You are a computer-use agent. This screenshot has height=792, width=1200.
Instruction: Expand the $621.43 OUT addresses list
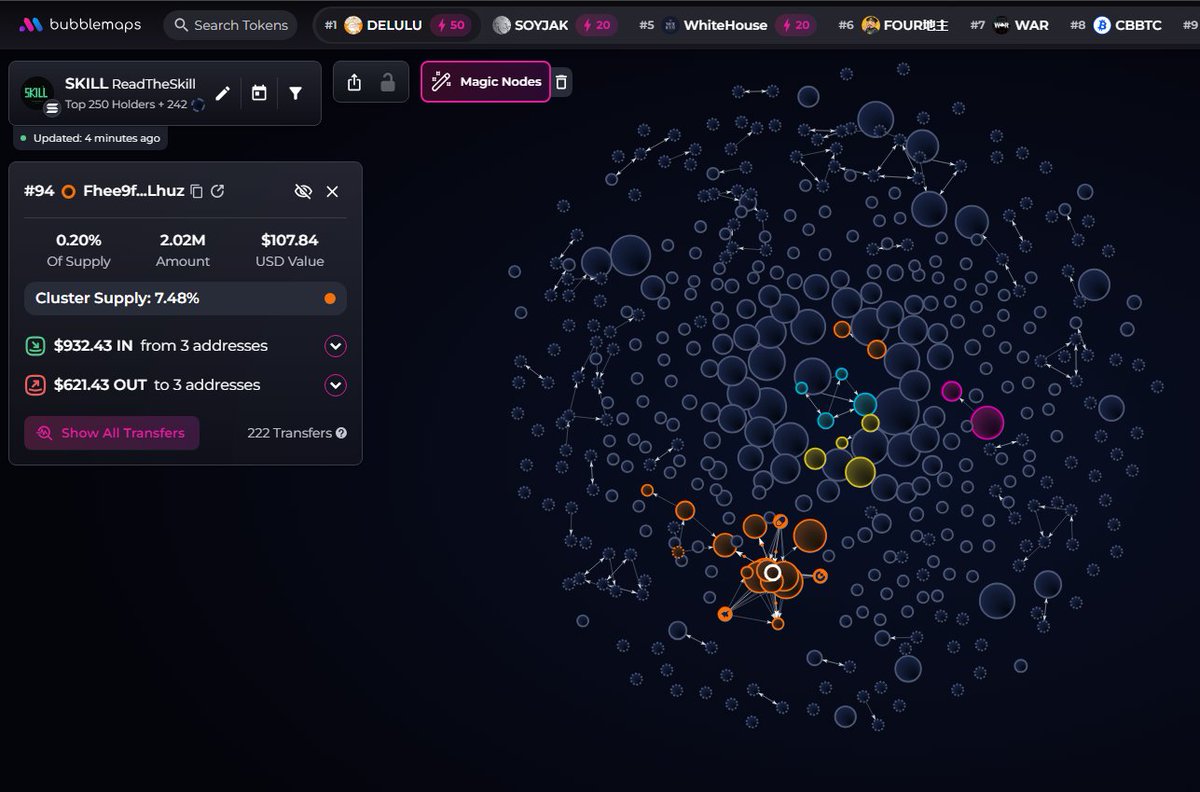336,385
